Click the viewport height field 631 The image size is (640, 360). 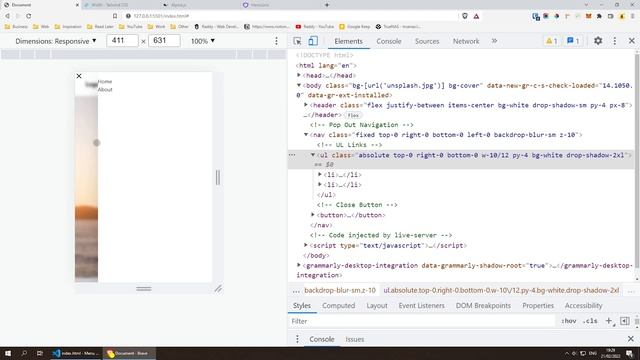164,41
